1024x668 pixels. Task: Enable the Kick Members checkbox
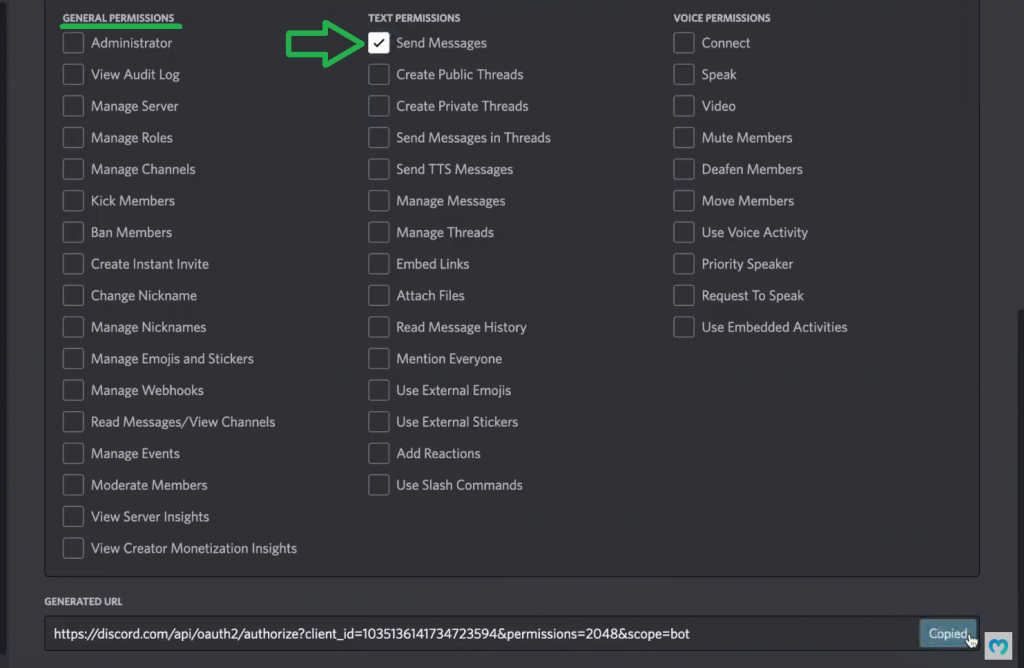pos(73,201)
